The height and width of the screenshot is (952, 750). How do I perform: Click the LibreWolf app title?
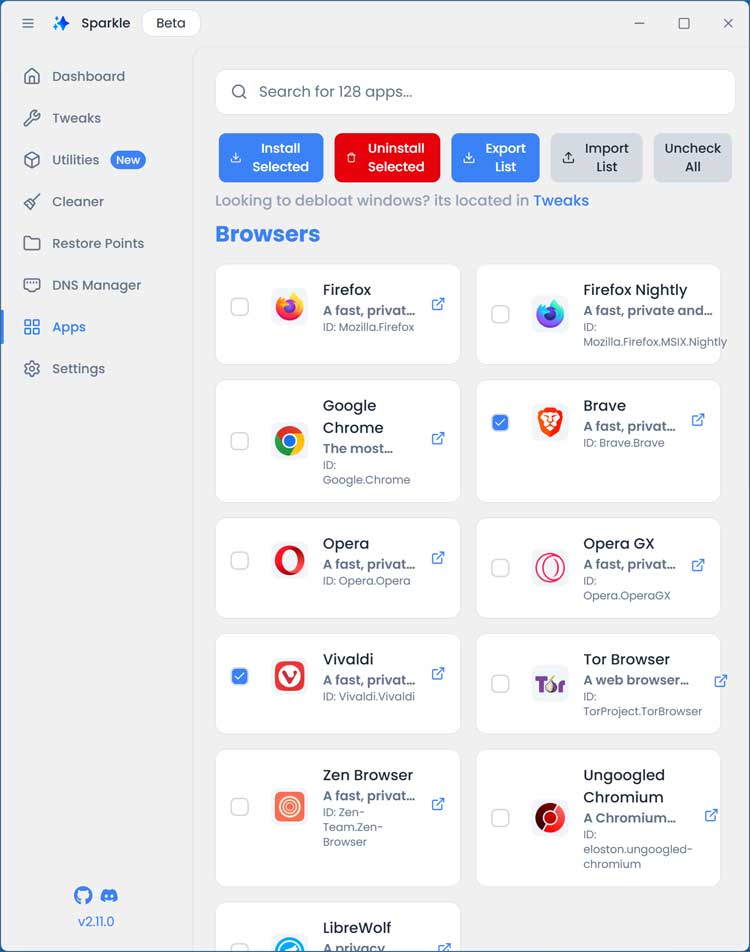pyautogui.click(x=356, y=928)
